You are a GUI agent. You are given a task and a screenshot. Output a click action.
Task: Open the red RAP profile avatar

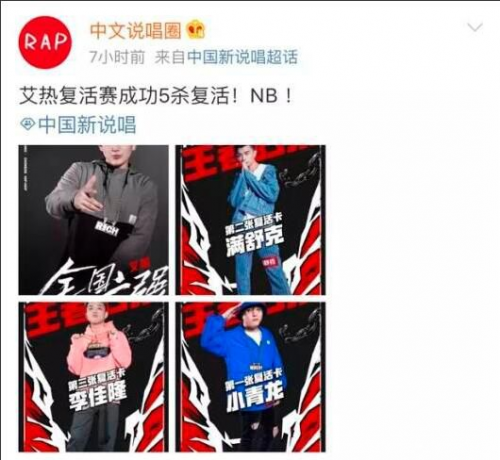tap(45, 42)
